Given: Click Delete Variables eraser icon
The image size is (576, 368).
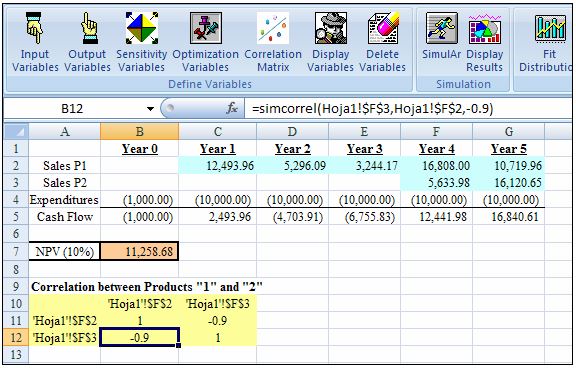Looking at the screenshot, I should click(383, 28).
